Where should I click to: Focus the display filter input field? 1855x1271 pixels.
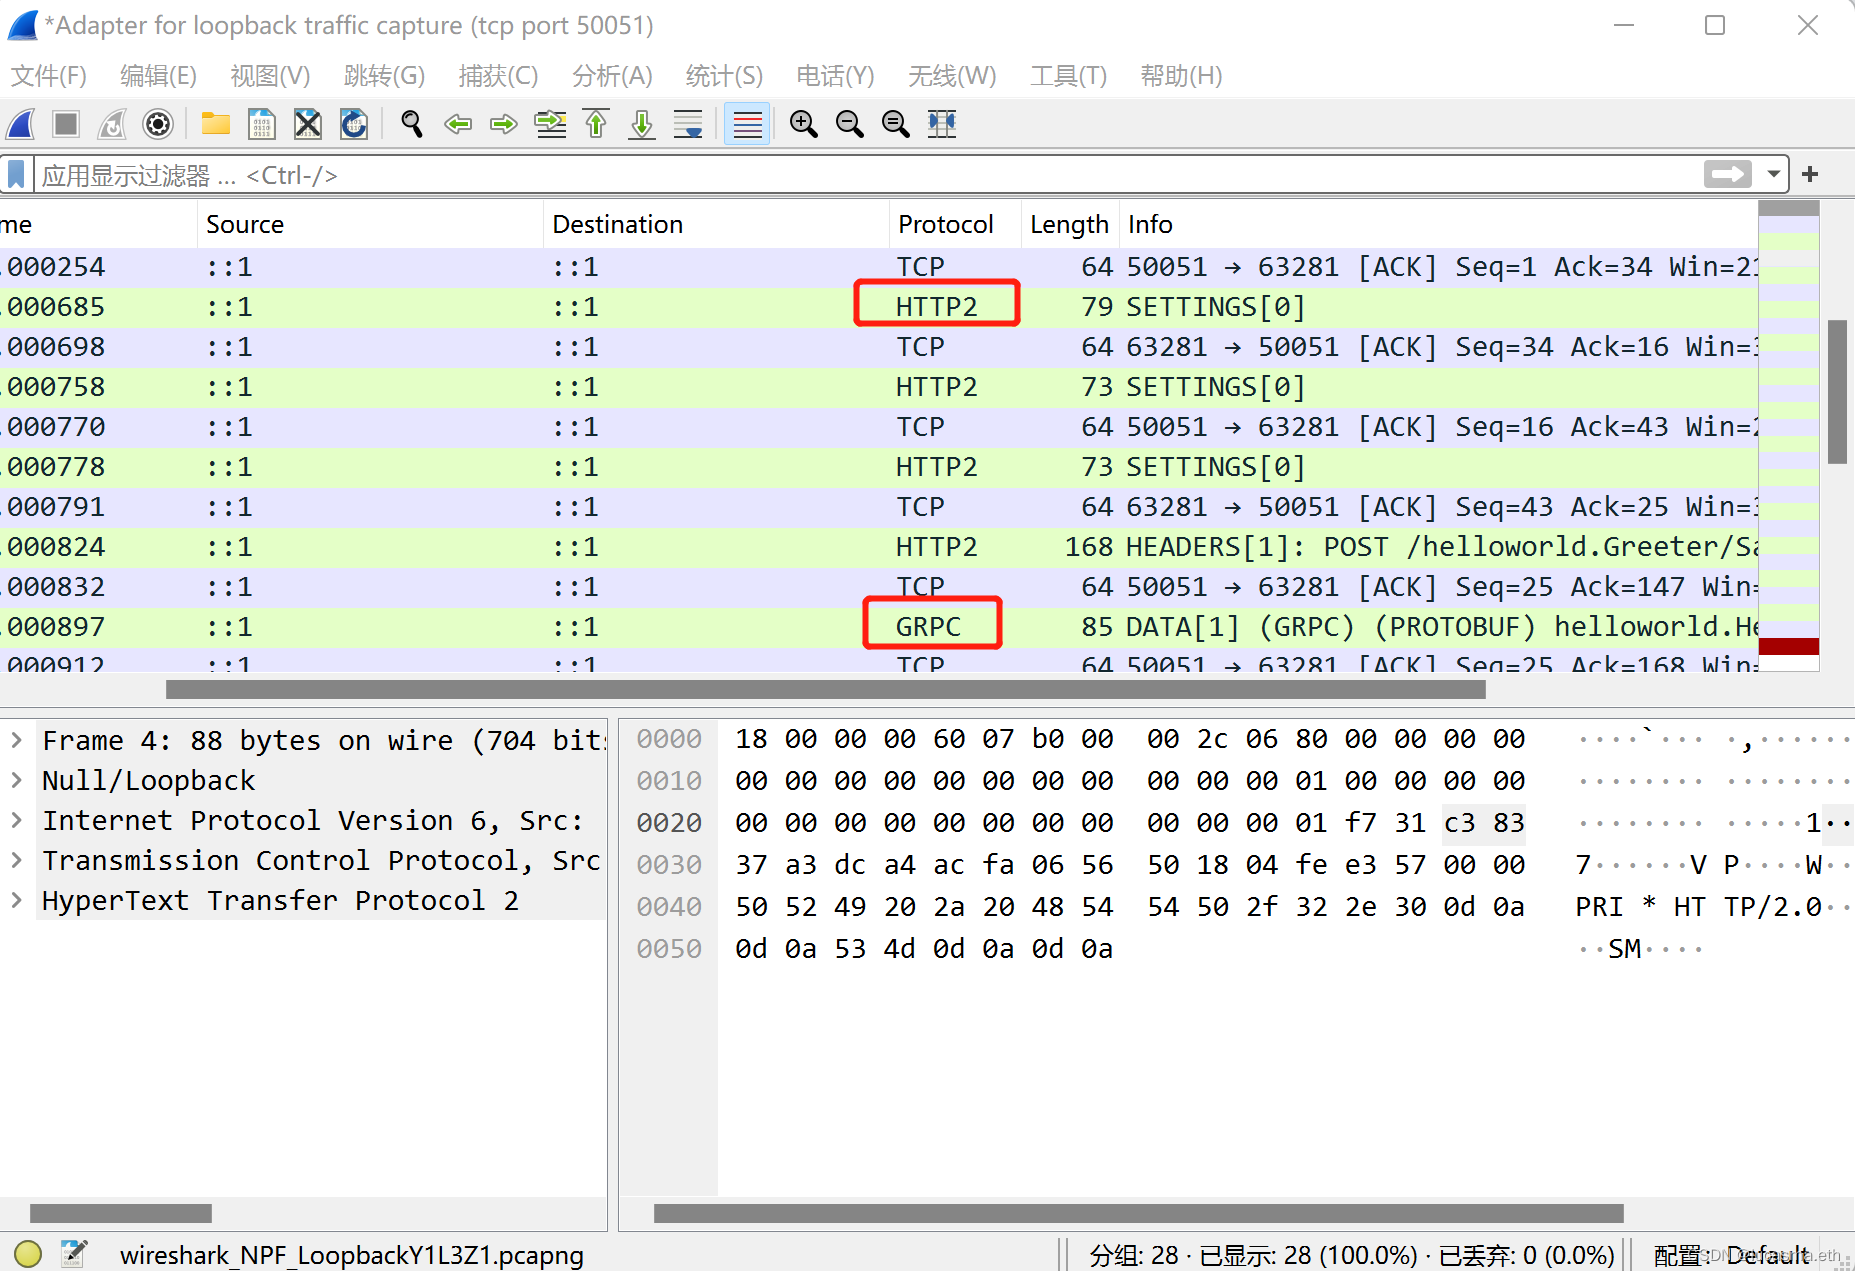pos(868,175)
